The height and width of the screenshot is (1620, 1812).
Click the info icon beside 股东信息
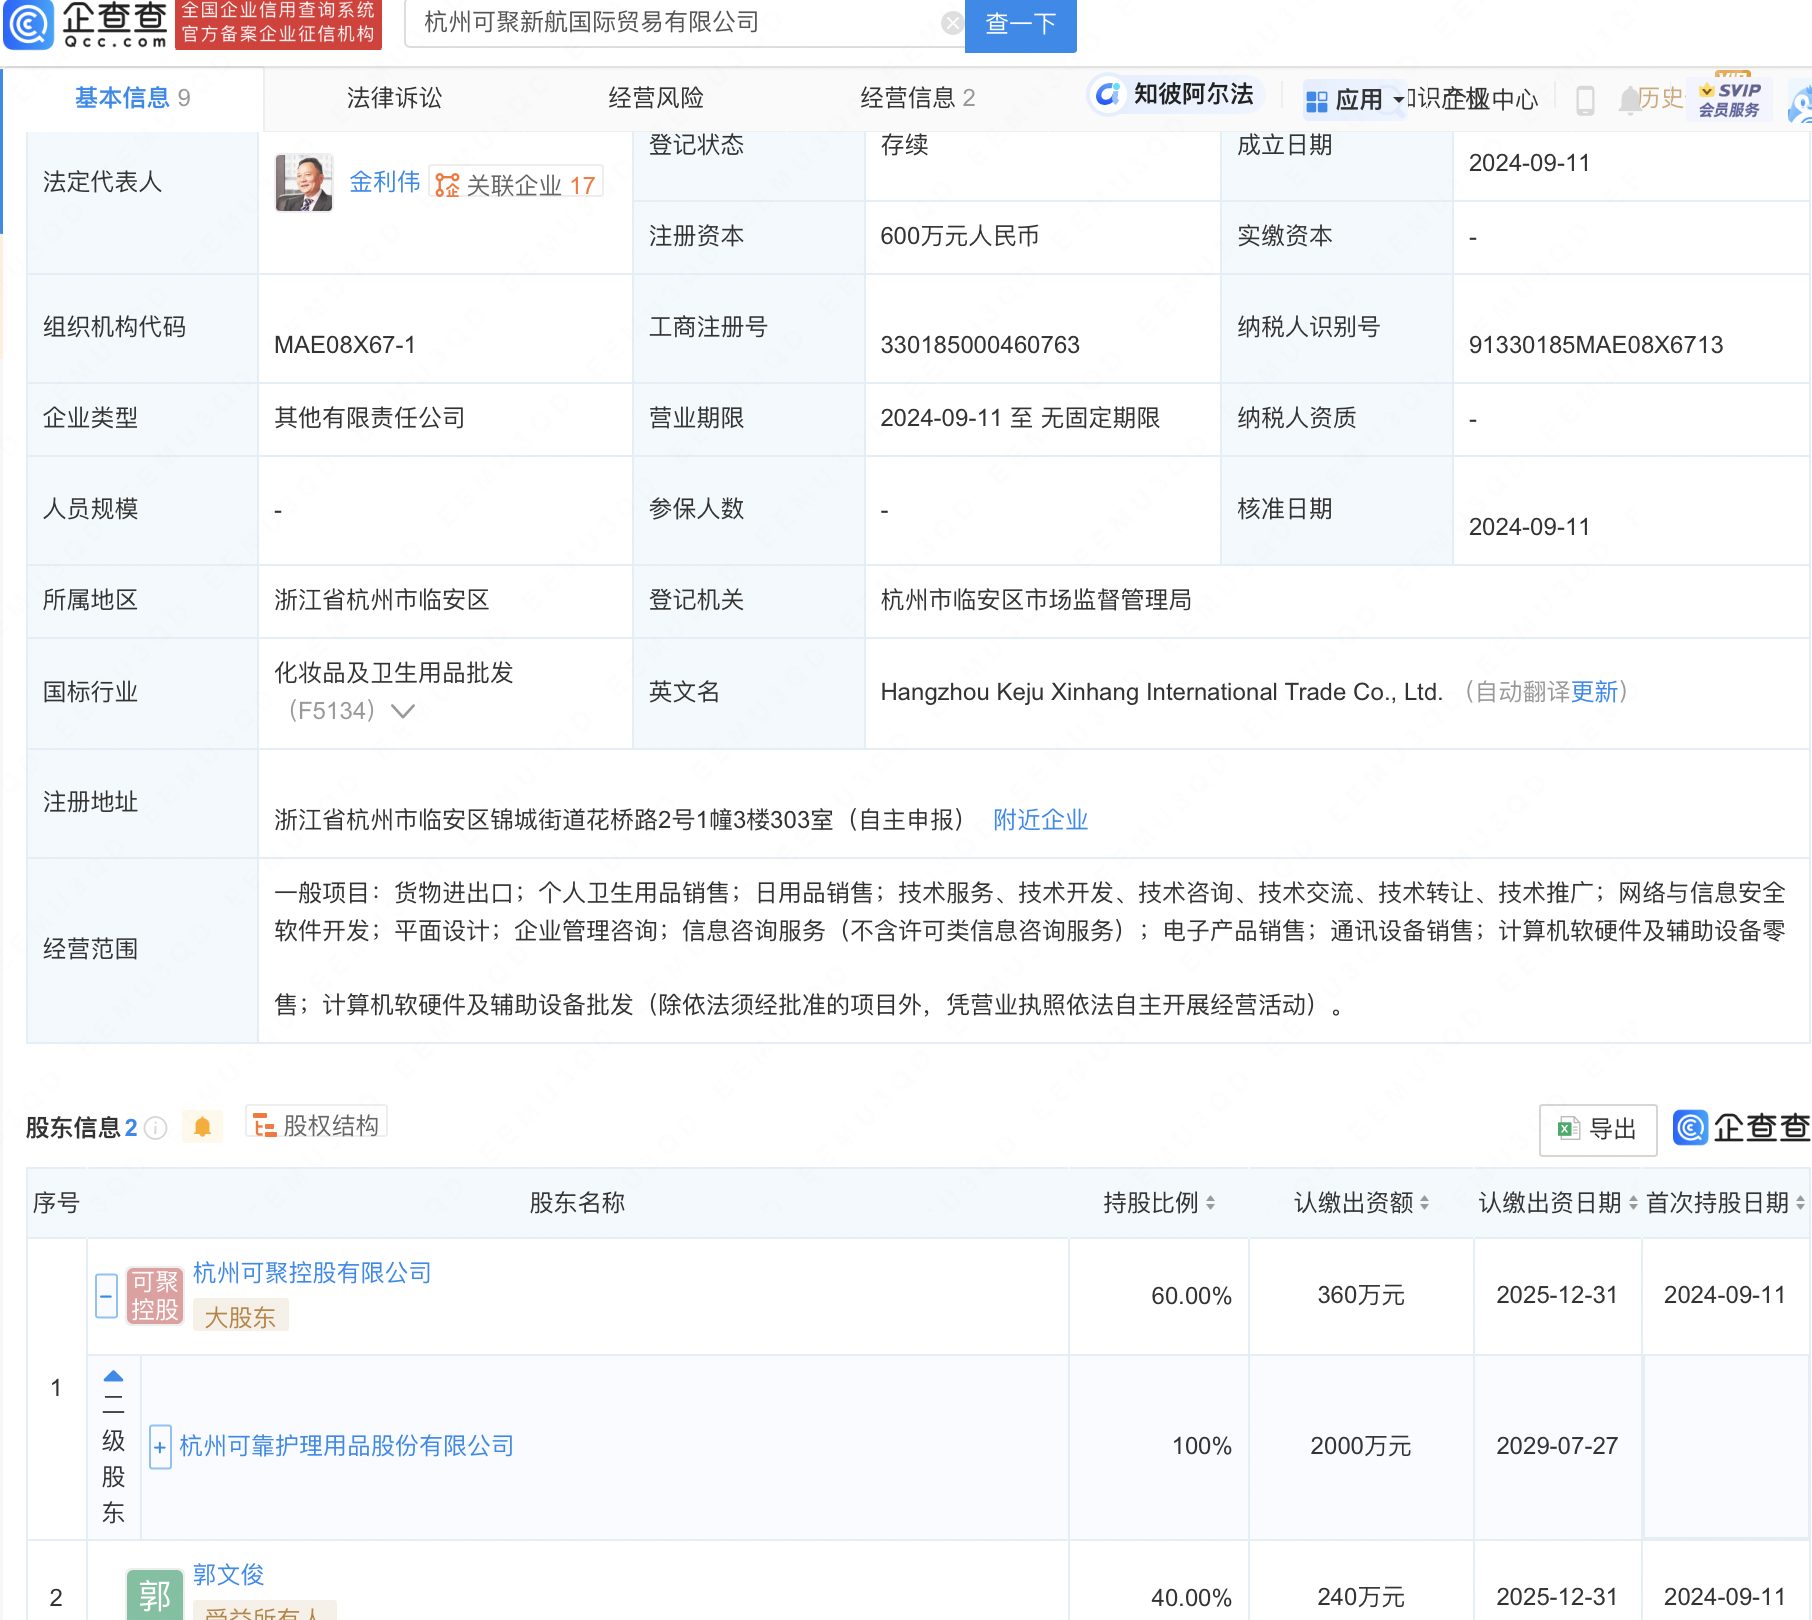[156, 1128]
